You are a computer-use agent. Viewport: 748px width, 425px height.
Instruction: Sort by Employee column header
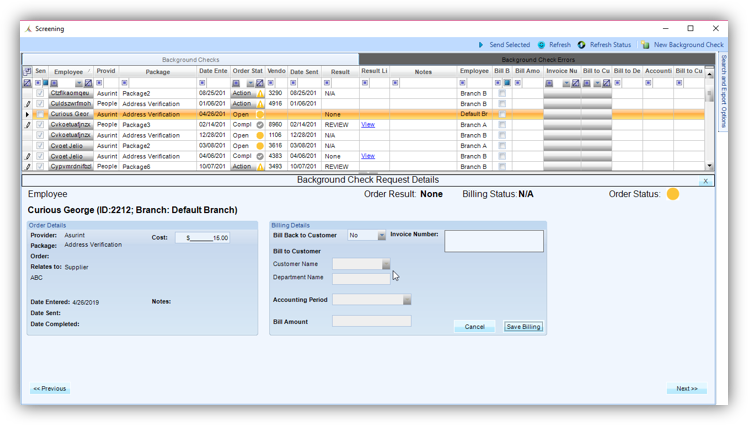pos(69,72)
